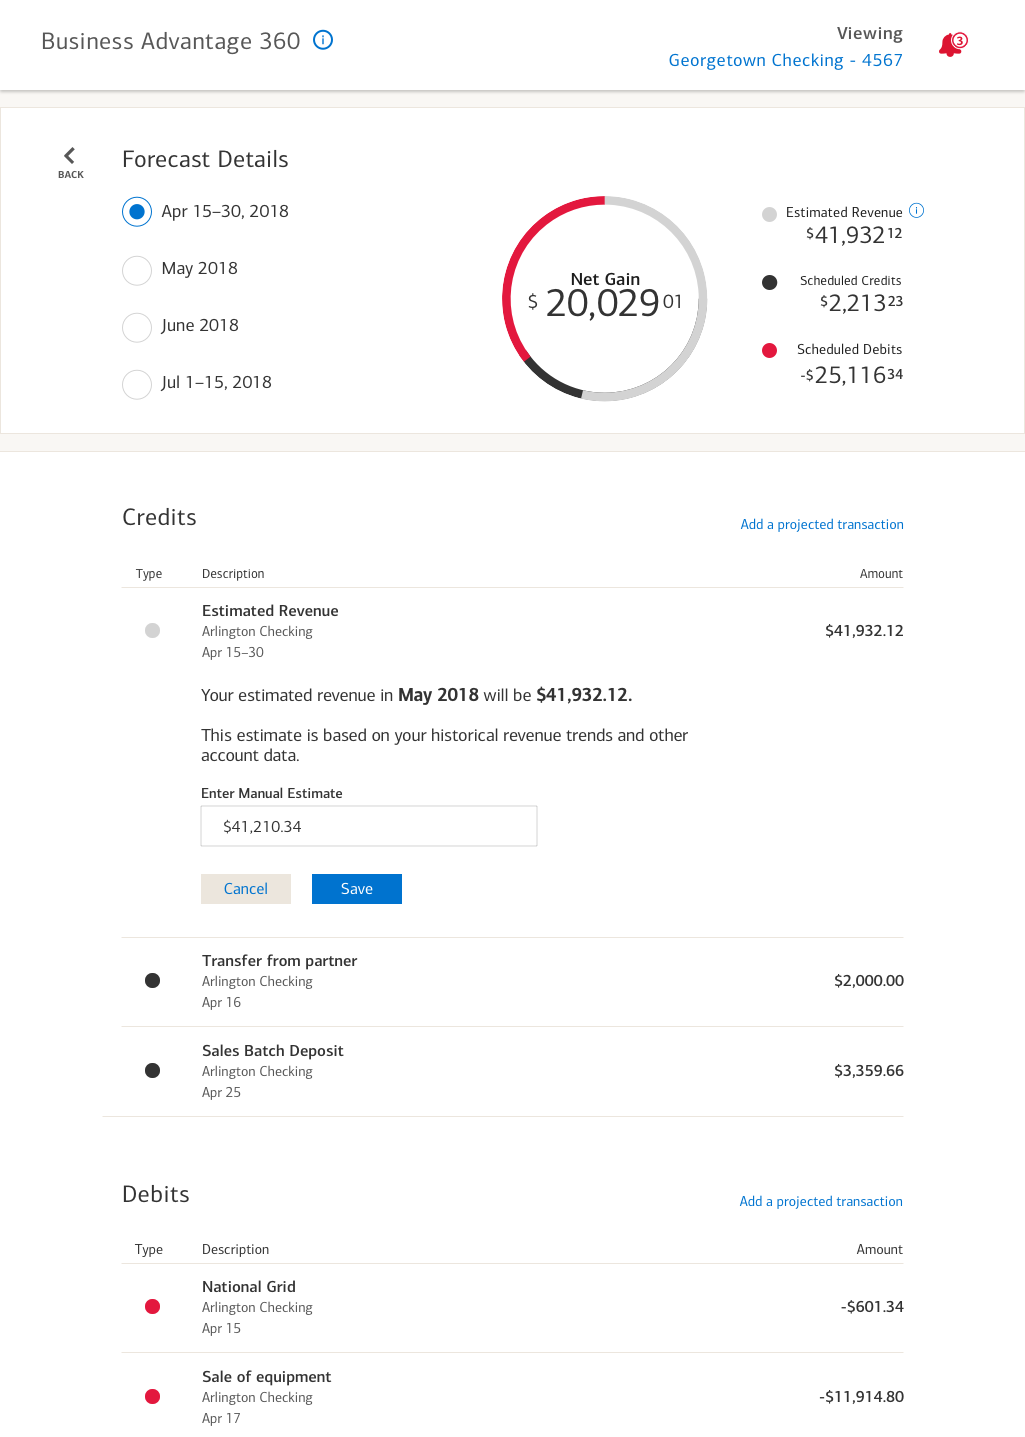Open the notifications bell icon
Screen dimensions: 1025x1437
click(x=951, y=45)
